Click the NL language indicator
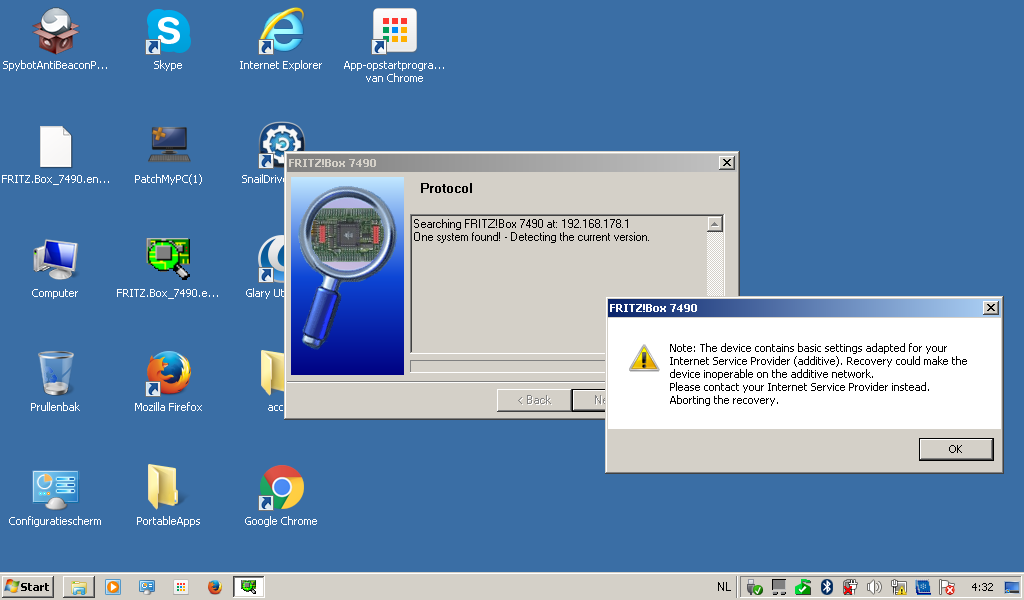 pos(724,587)
